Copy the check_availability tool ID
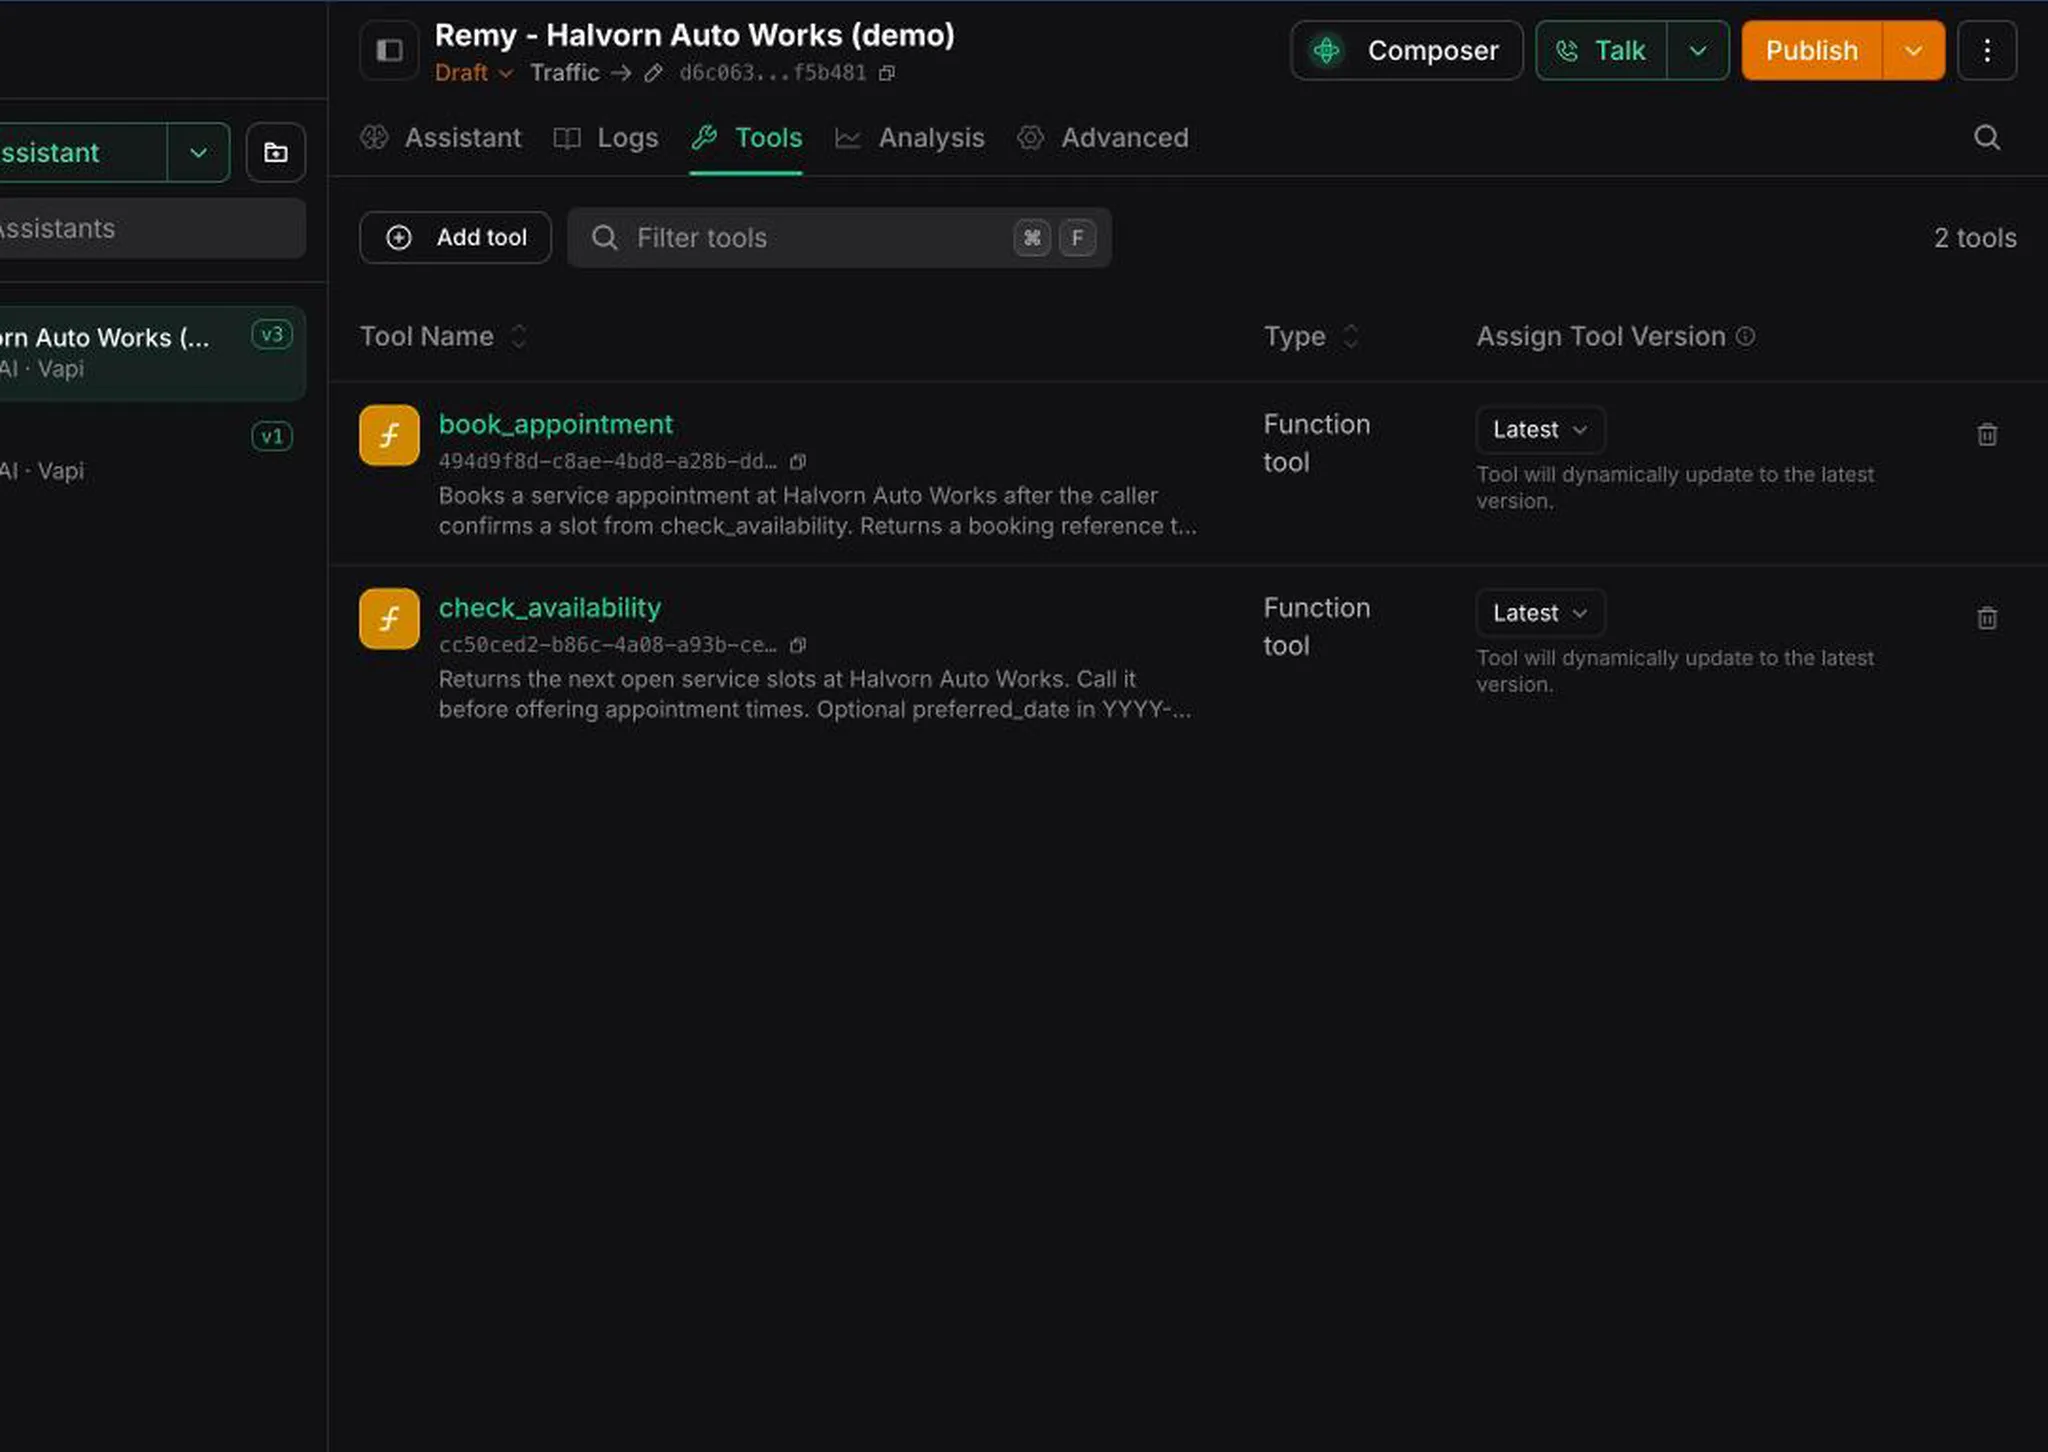 [x=797, y=645]
